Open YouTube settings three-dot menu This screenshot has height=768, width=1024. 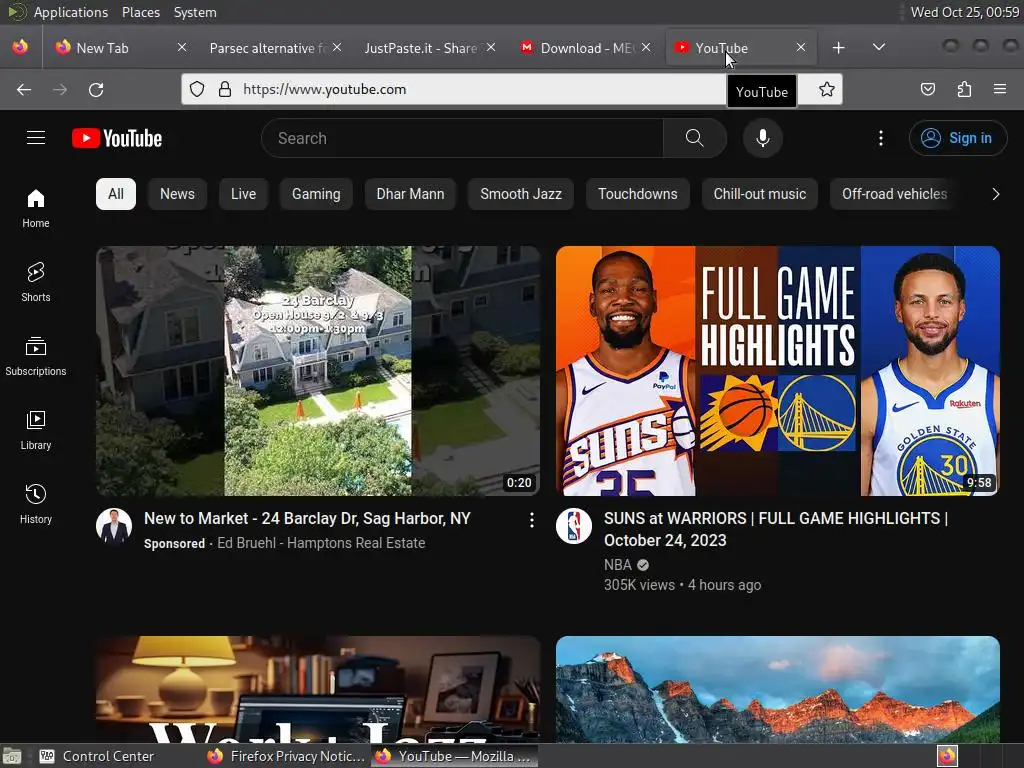point(880,138)
